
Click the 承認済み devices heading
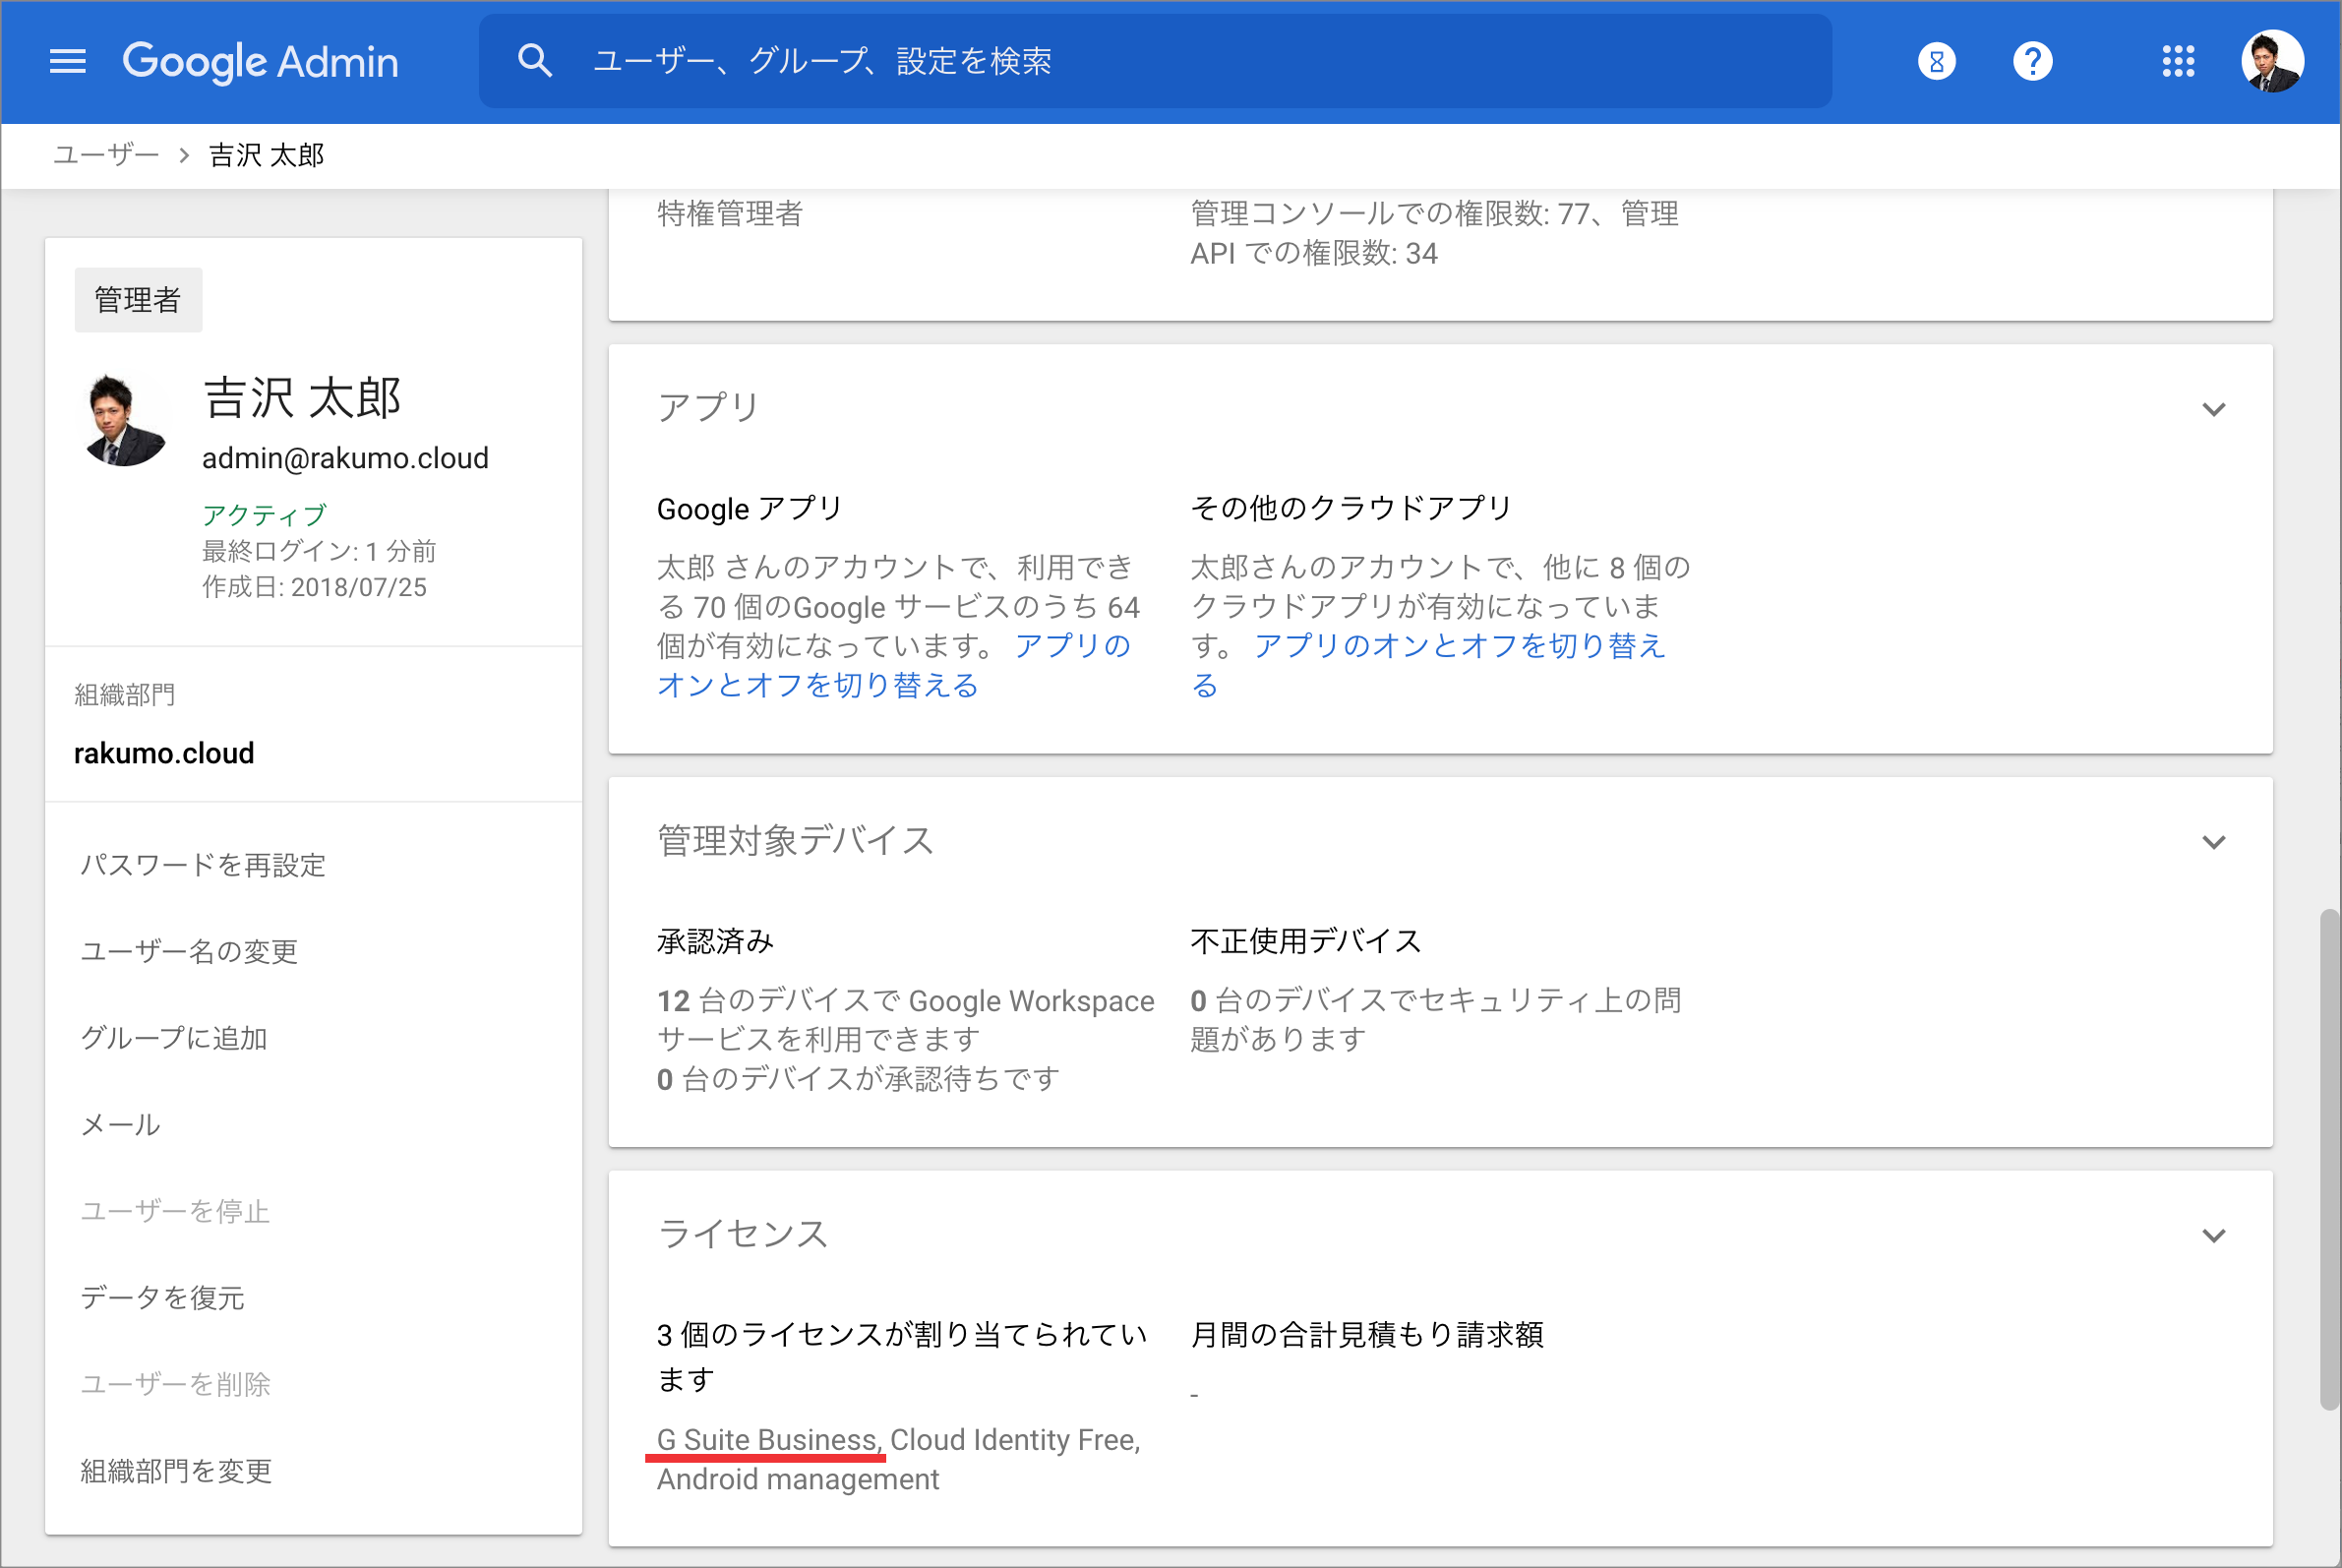(x=715, y=941)
